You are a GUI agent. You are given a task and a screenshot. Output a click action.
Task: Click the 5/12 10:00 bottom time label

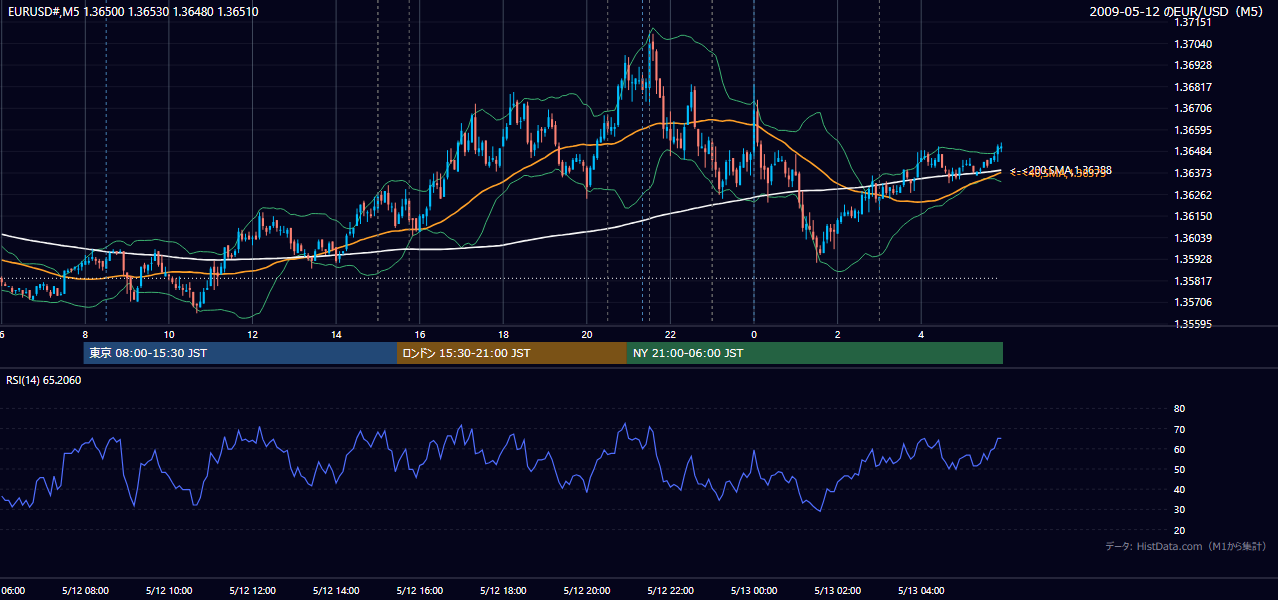tap(169, 591)
